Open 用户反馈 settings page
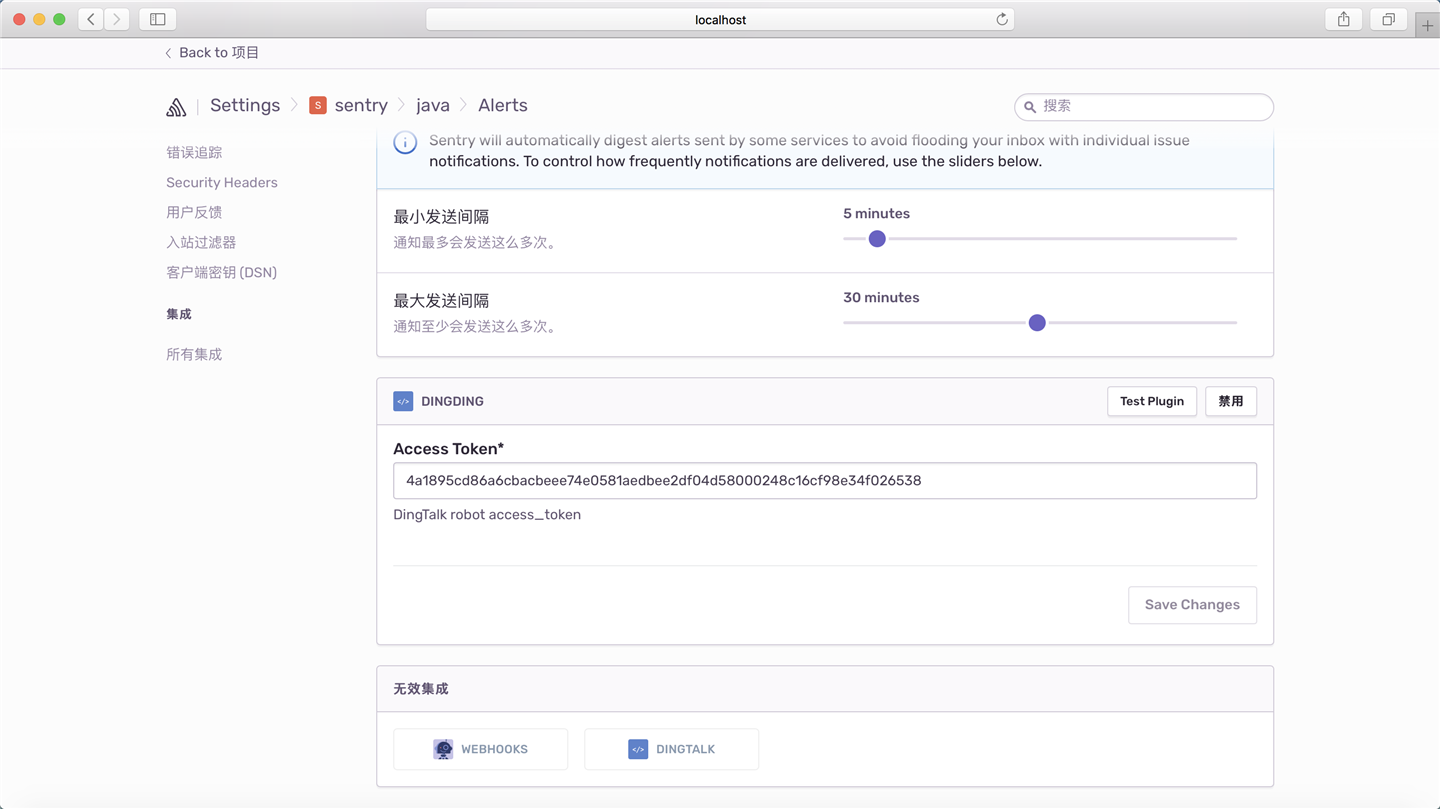 point(194,212)
